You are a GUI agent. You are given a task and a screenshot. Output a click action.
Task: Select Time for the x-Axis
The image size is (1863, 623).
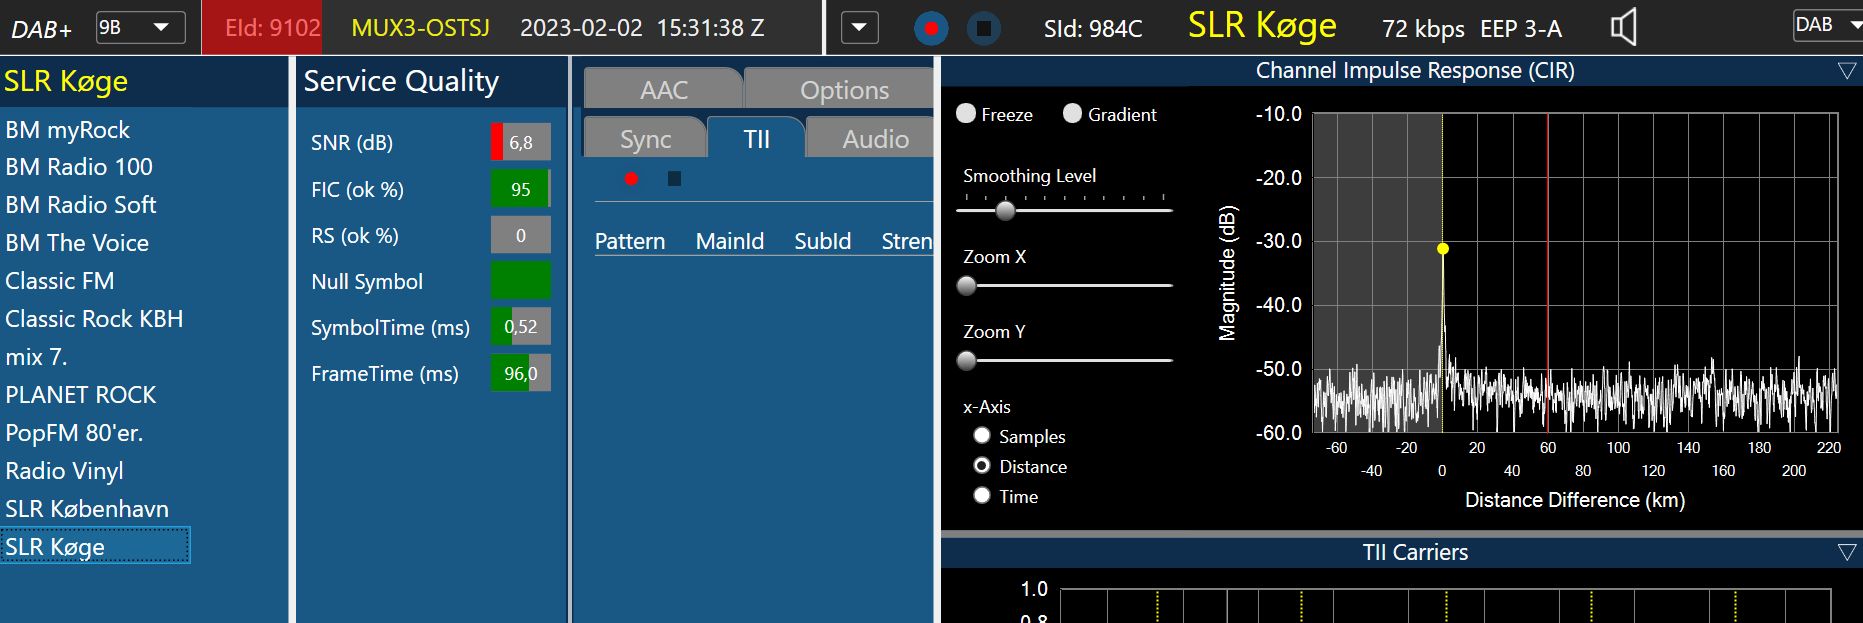pyautogui.click(x=982, y=496)
